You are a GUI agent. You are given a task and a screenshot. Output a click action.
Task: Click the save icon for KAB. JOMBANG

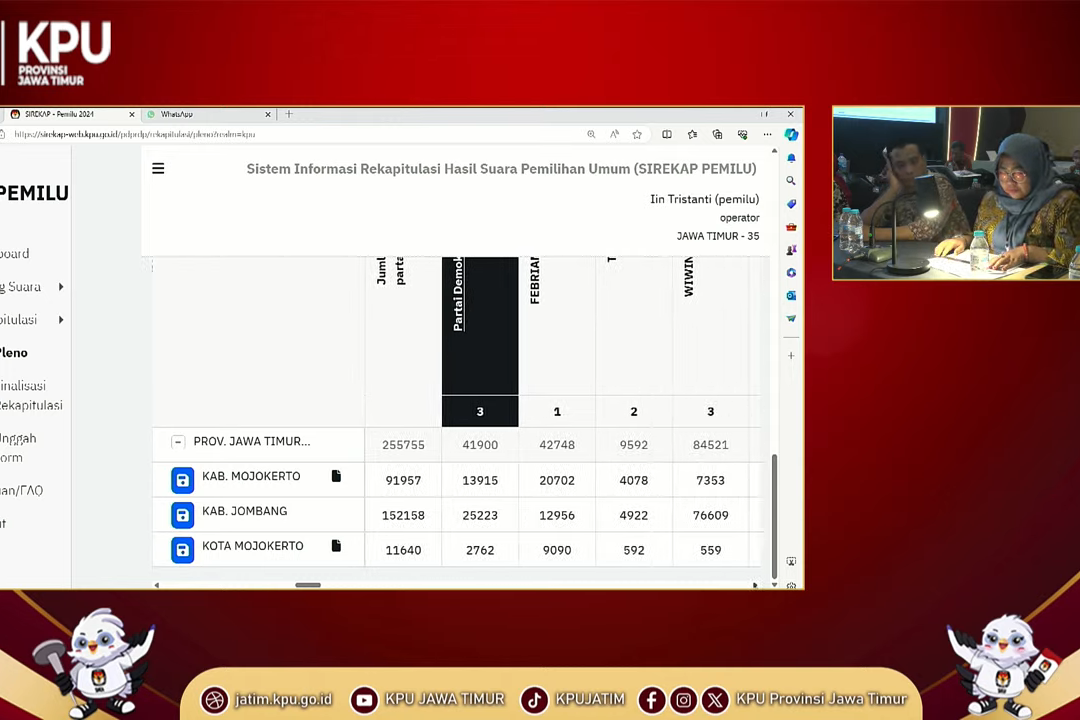183,515
